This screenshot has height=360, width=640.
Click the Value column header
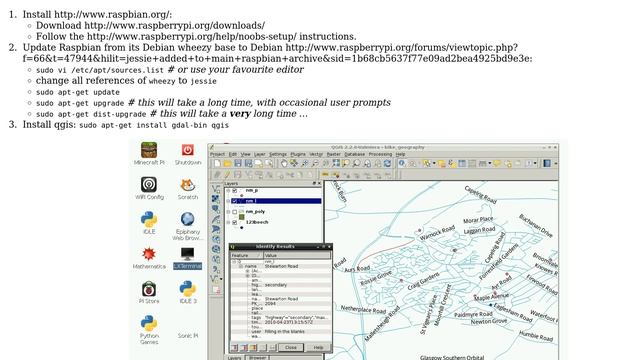point(297,255)
